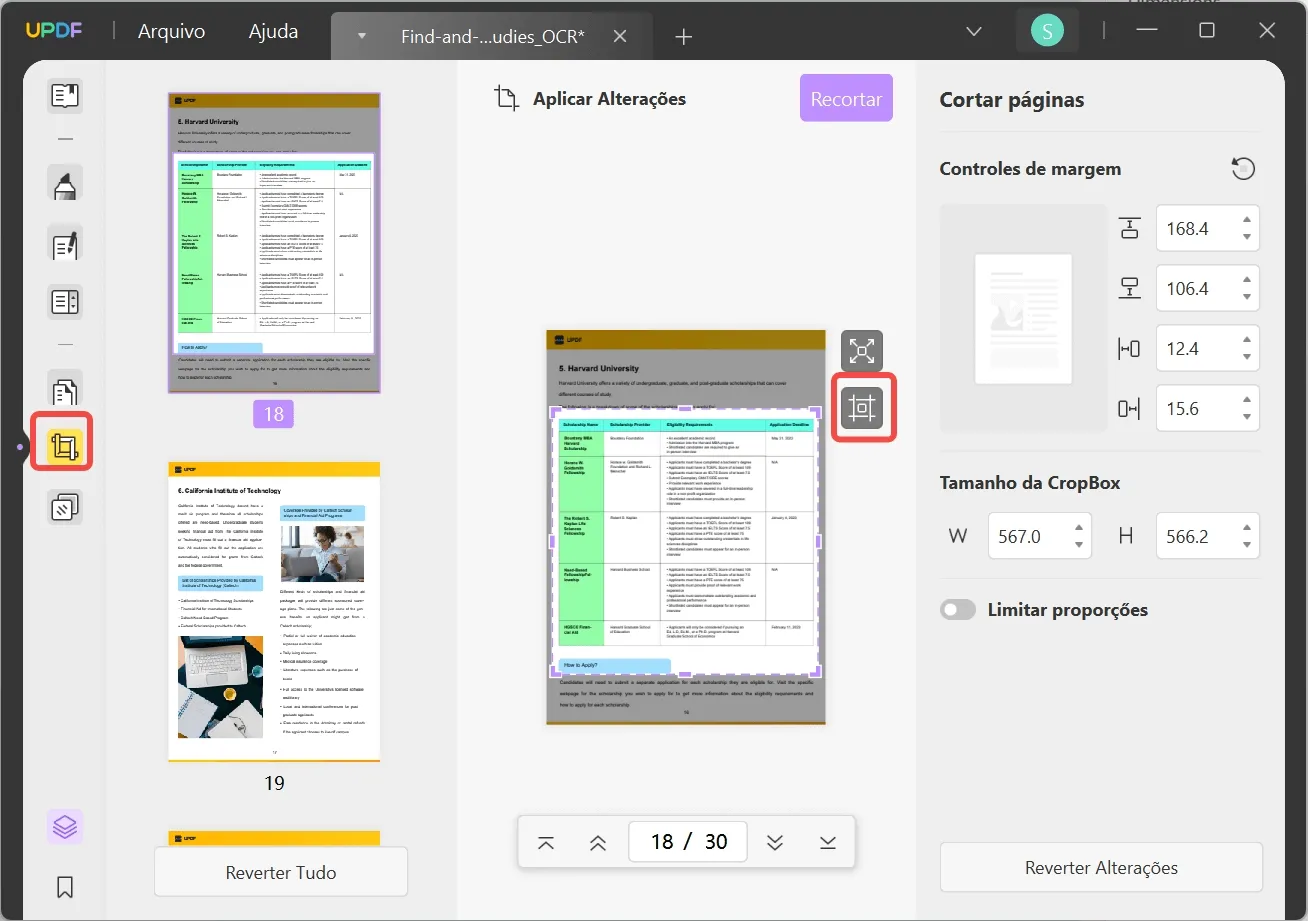Click the bottom margin input 106.4
This screenshot has height=921, width=1308.
[1208, 288]
